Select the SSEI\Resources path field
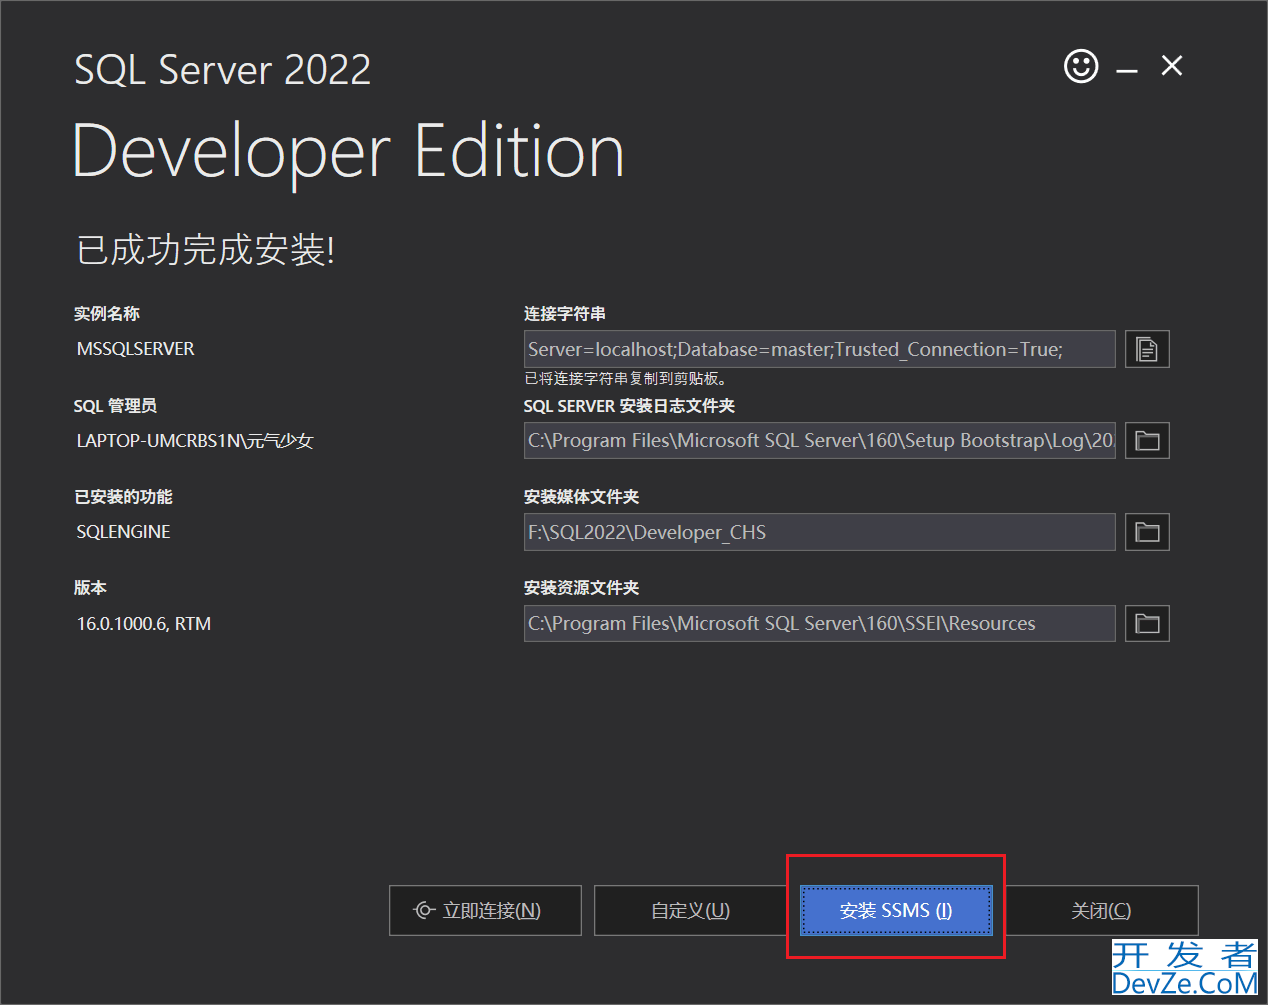Screen dimensions: 1268x1005 coord(819,624)
